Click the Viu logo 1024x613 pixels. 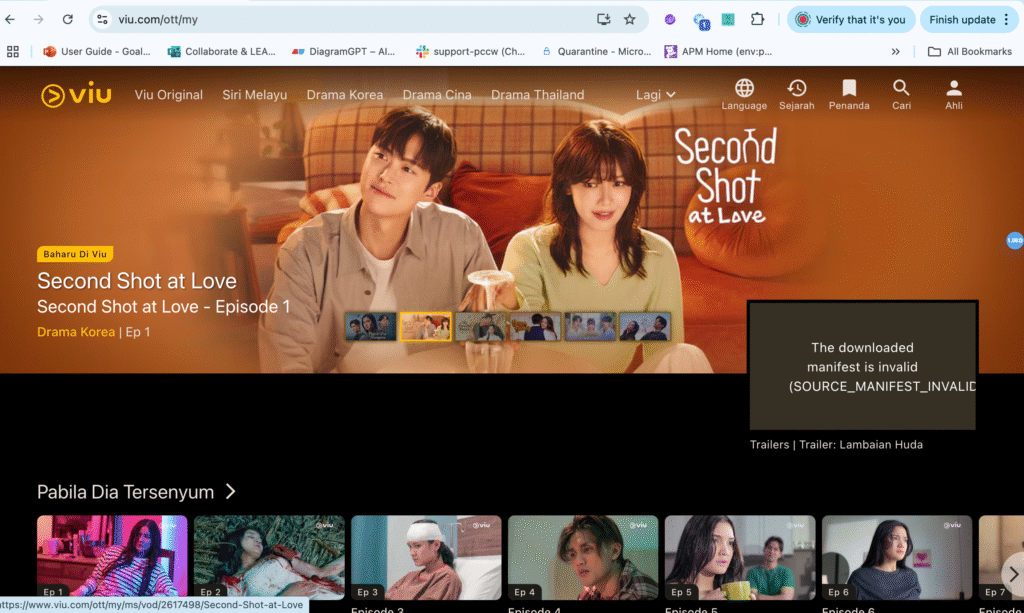tap(76, 95)
